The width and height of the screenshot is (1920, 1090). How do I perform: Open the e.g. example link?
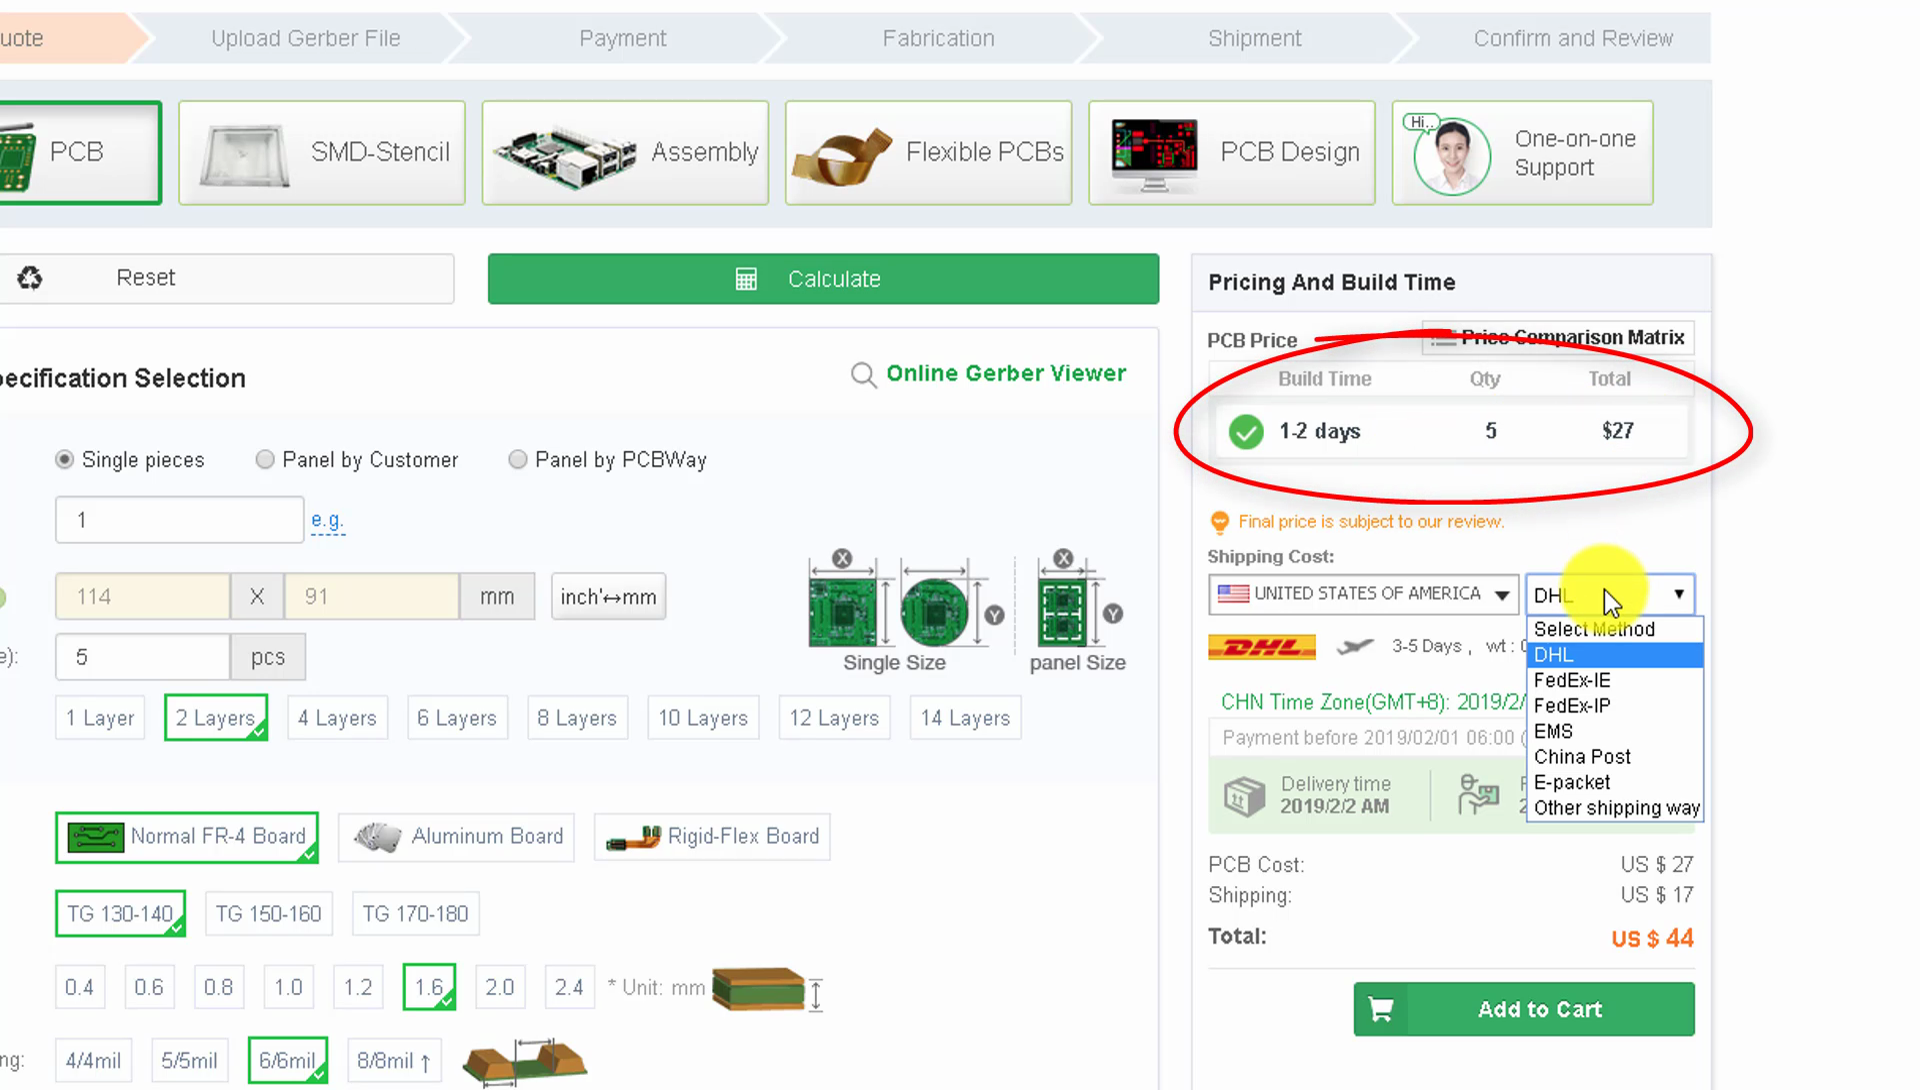pyautogui.click(x=327, y=520)
